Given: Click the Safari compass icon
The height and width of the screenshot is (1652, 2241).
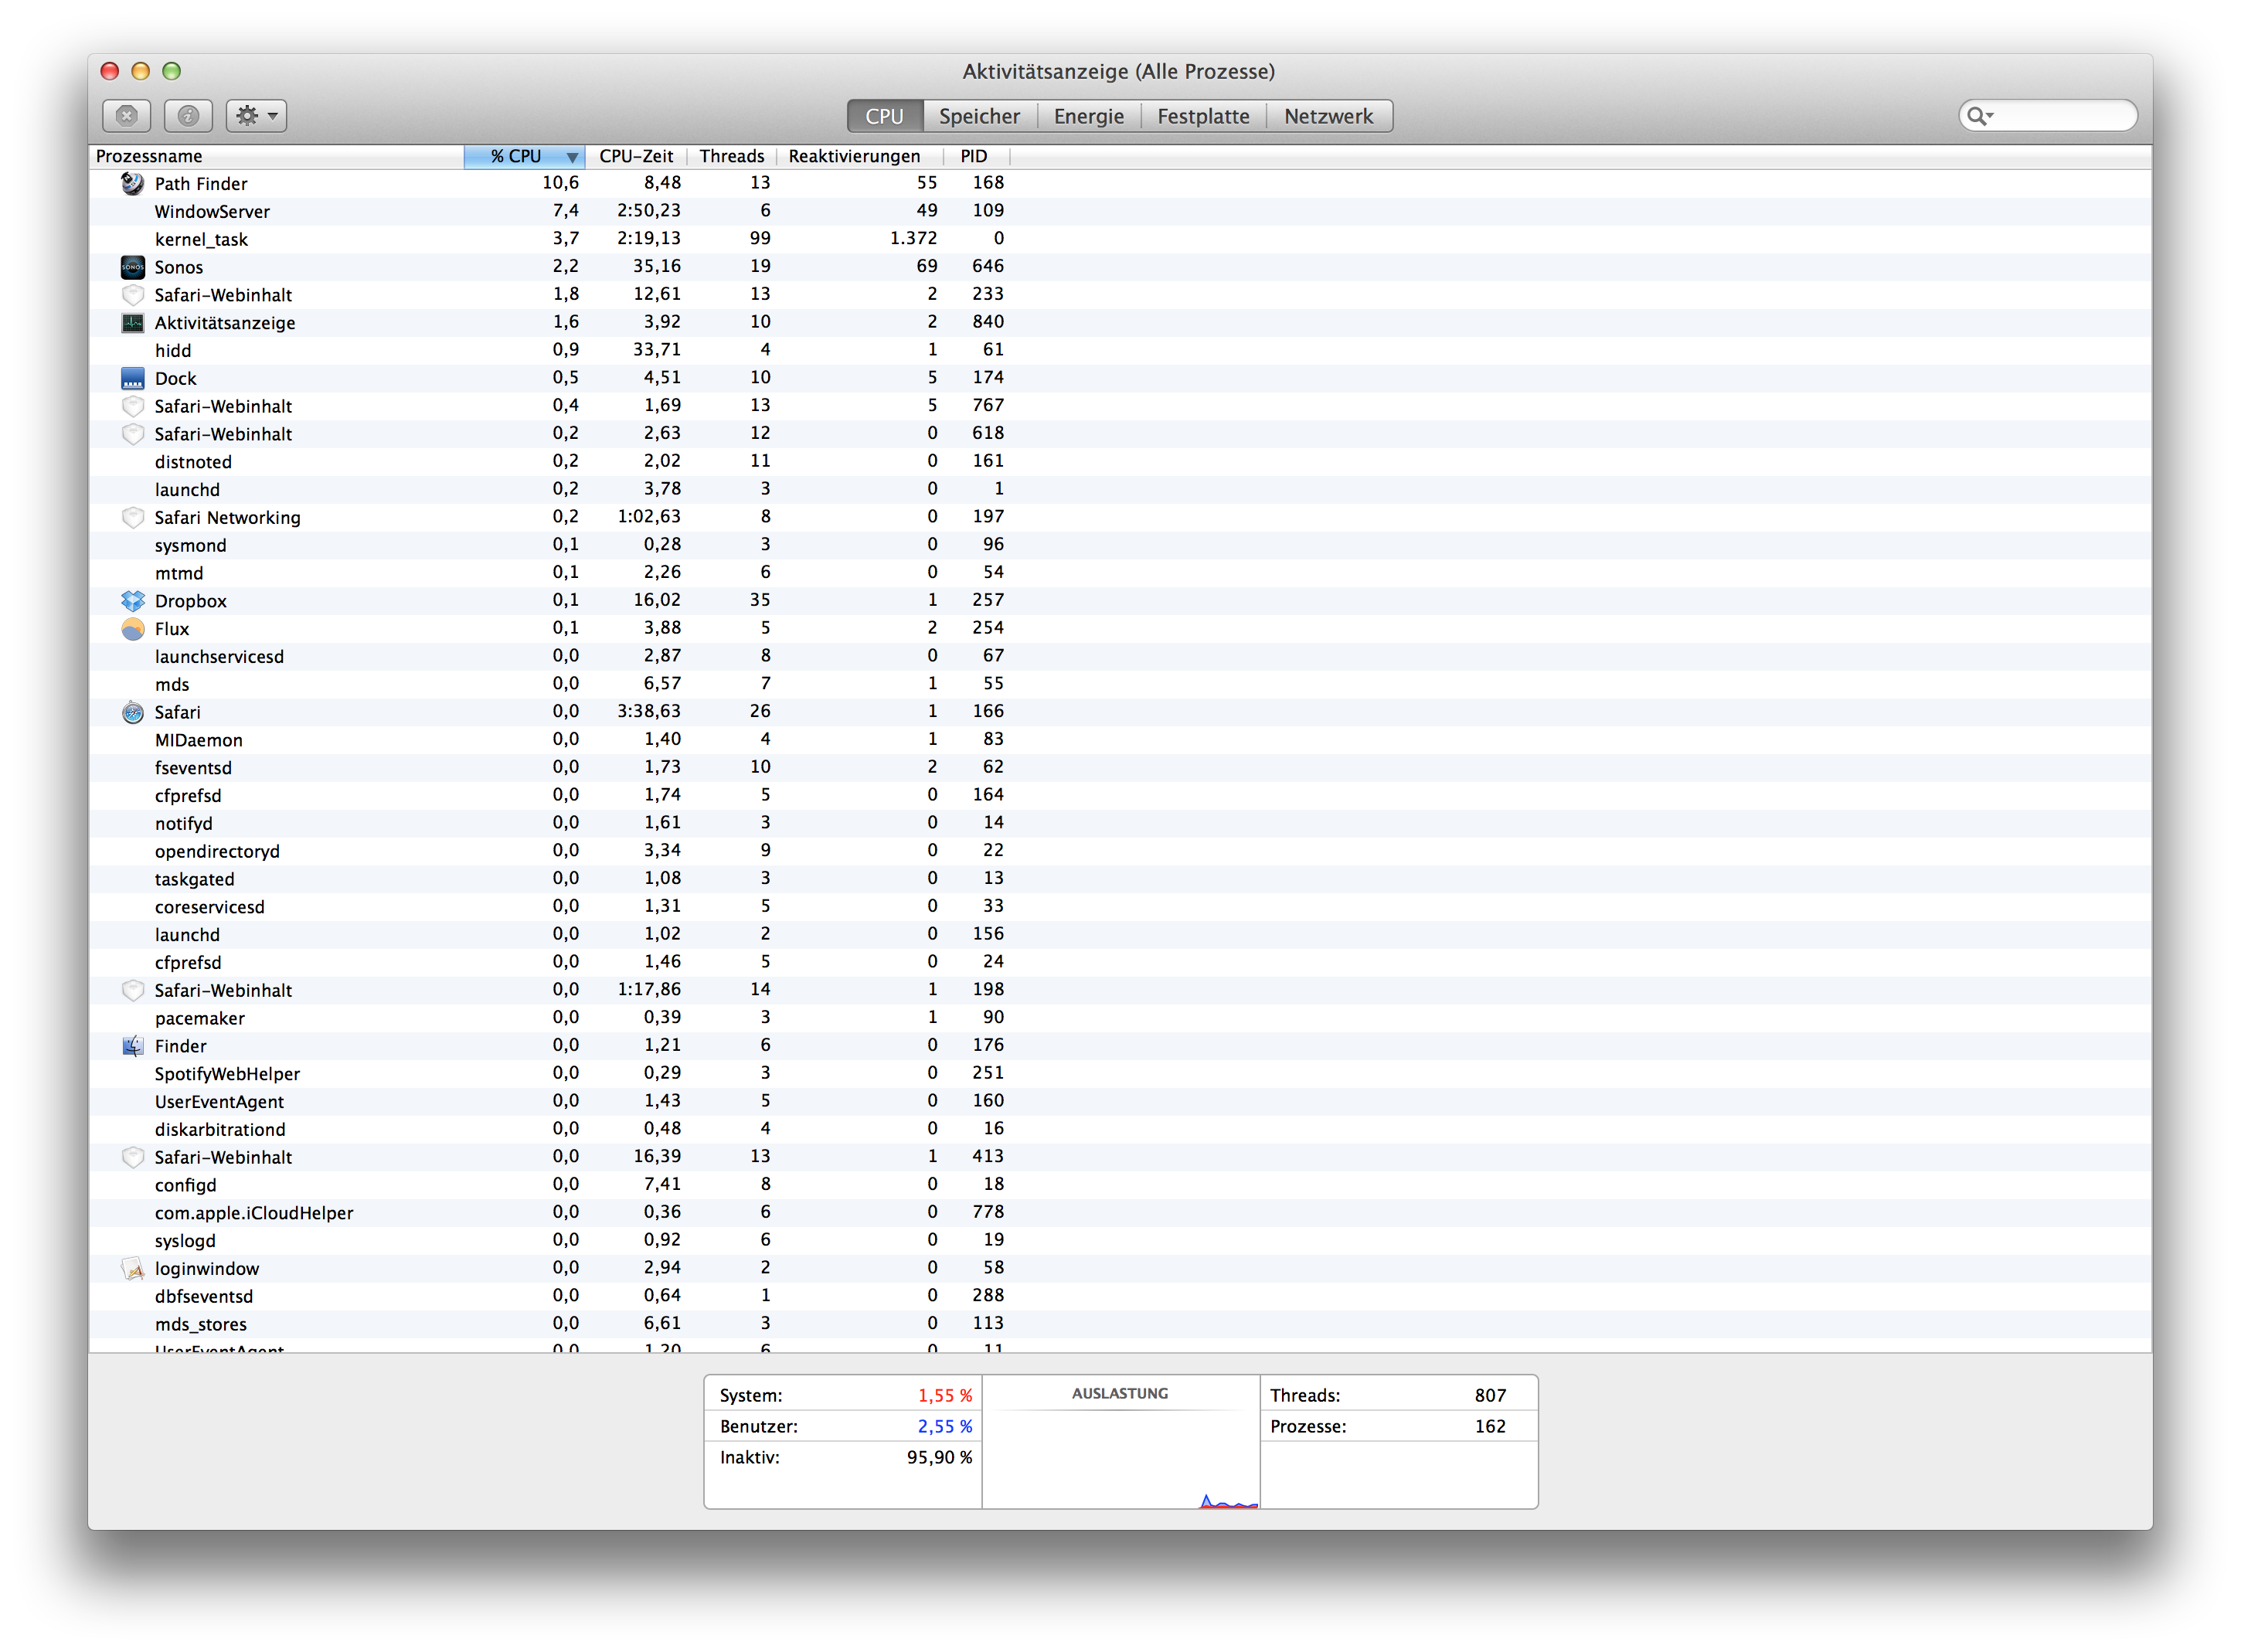Looking at the screenshot, I should click(x=132, y=712).
